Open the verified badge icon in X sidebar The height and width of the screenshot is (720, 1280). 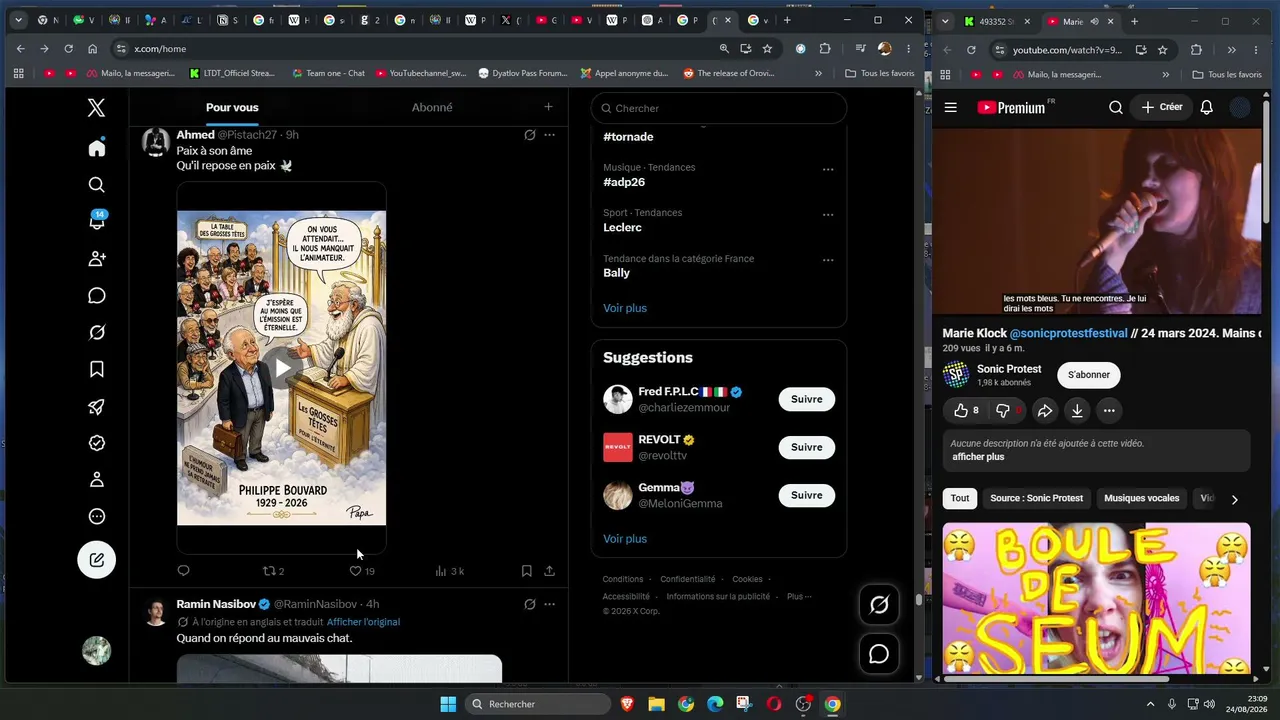(x=97, y=443)
